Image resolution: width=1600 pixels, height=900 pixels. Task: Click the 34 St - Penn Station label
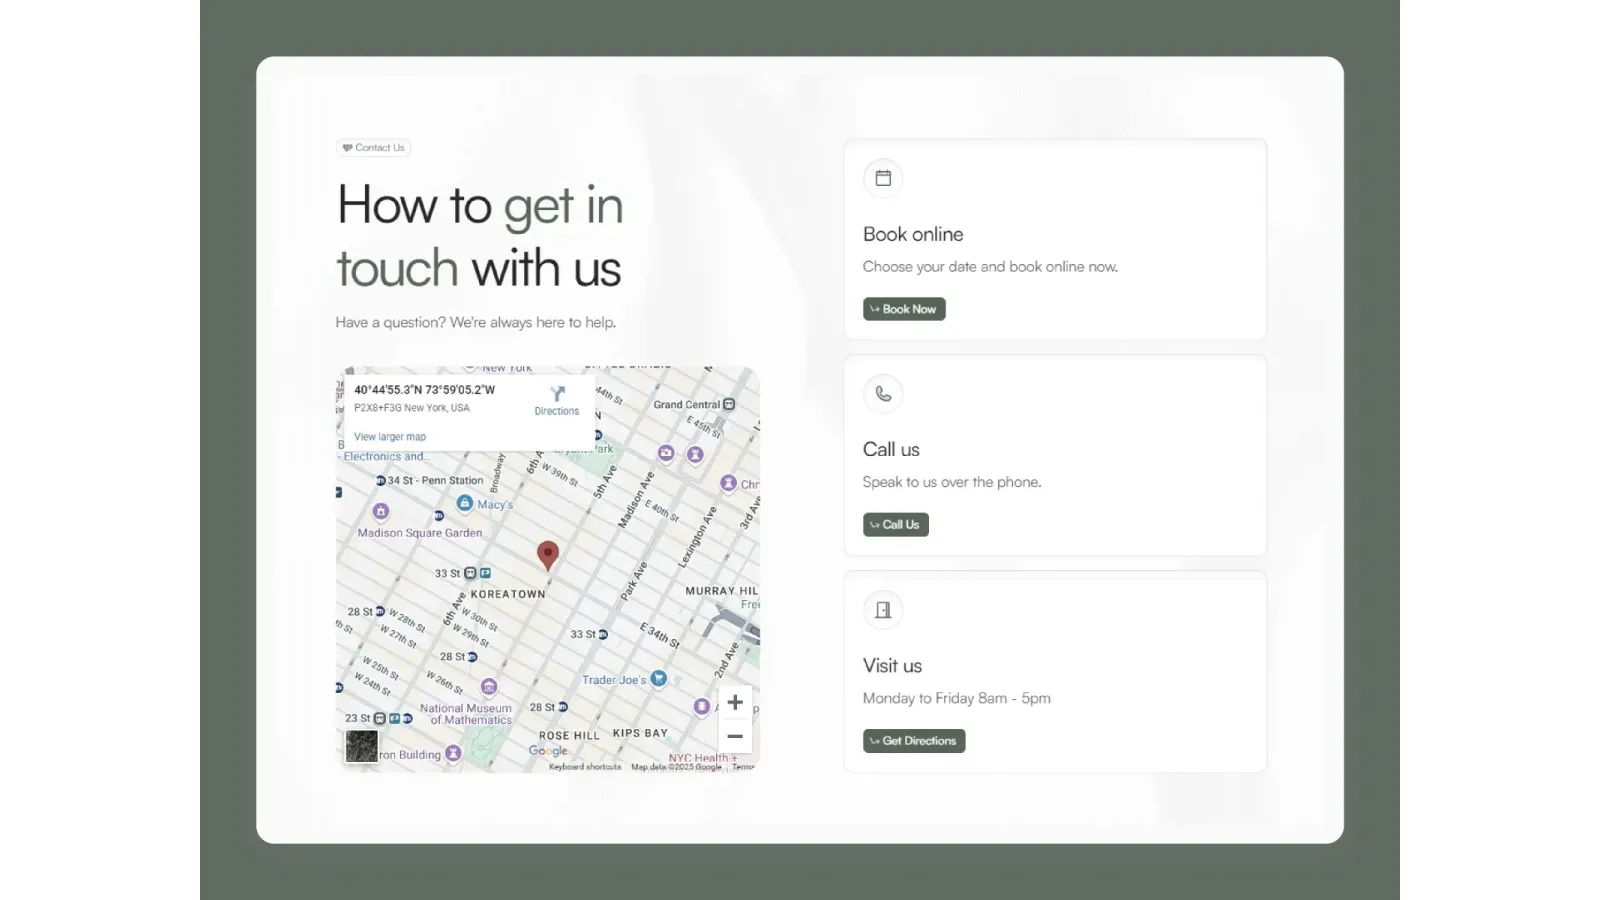click(435, 481)
